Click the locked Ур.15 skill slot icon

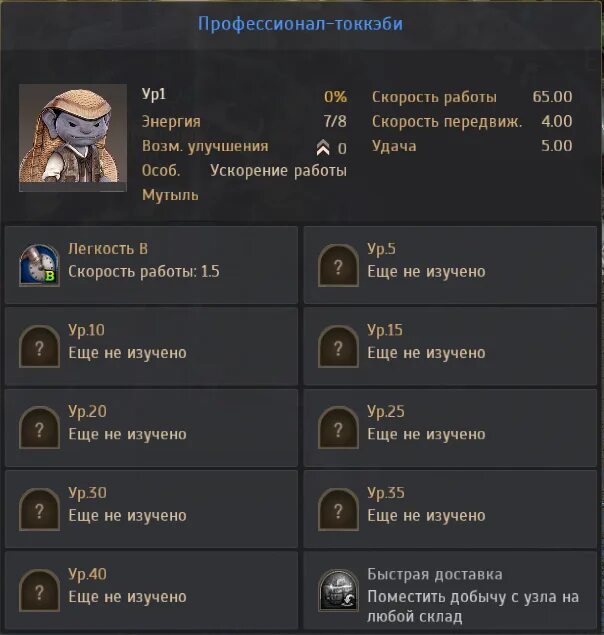click(x=338, y=347)
